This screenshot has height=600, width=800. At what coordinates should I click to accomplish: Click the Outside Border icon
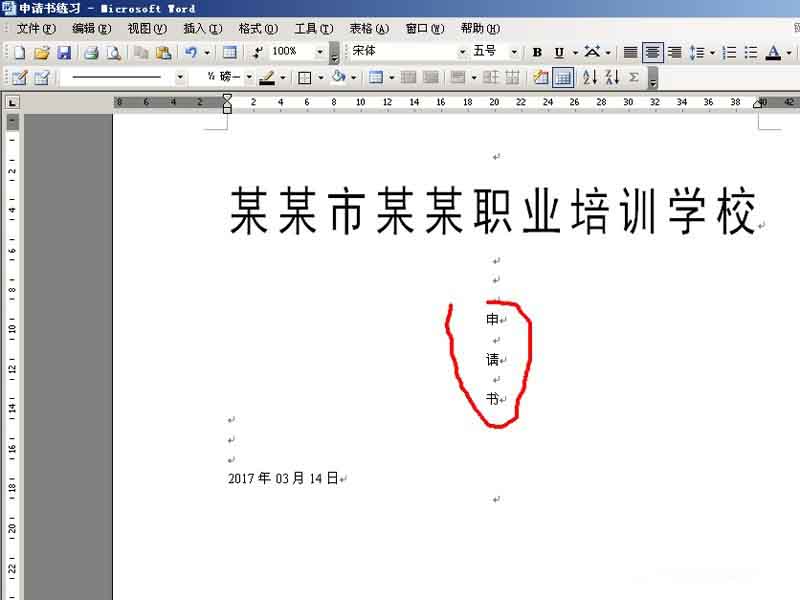tap(305, 78)
